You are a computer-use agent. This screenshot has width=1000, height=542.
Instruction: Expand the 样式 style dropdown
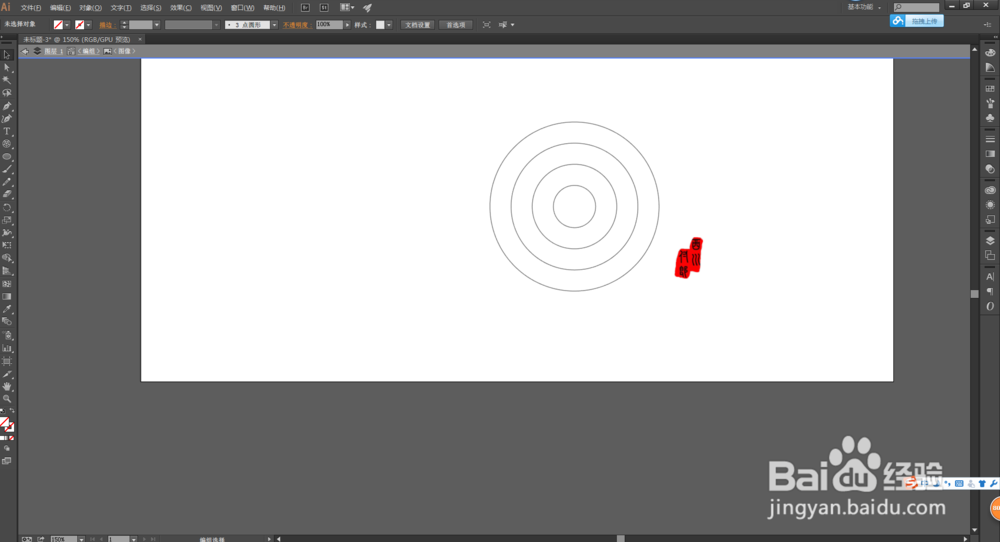coord(389,25)
